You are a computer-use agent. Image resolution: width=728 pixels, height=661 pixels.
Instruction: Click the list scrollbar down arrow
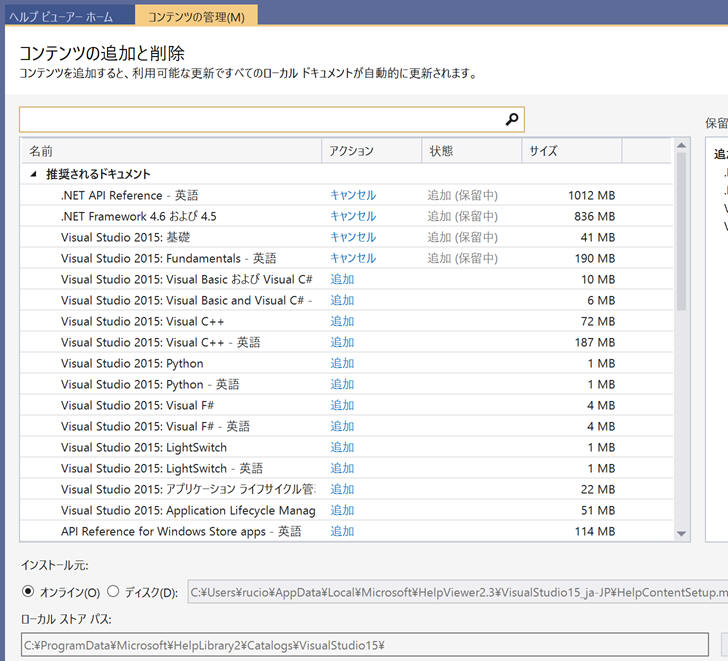pyautogui.click(x=681, y=534)
